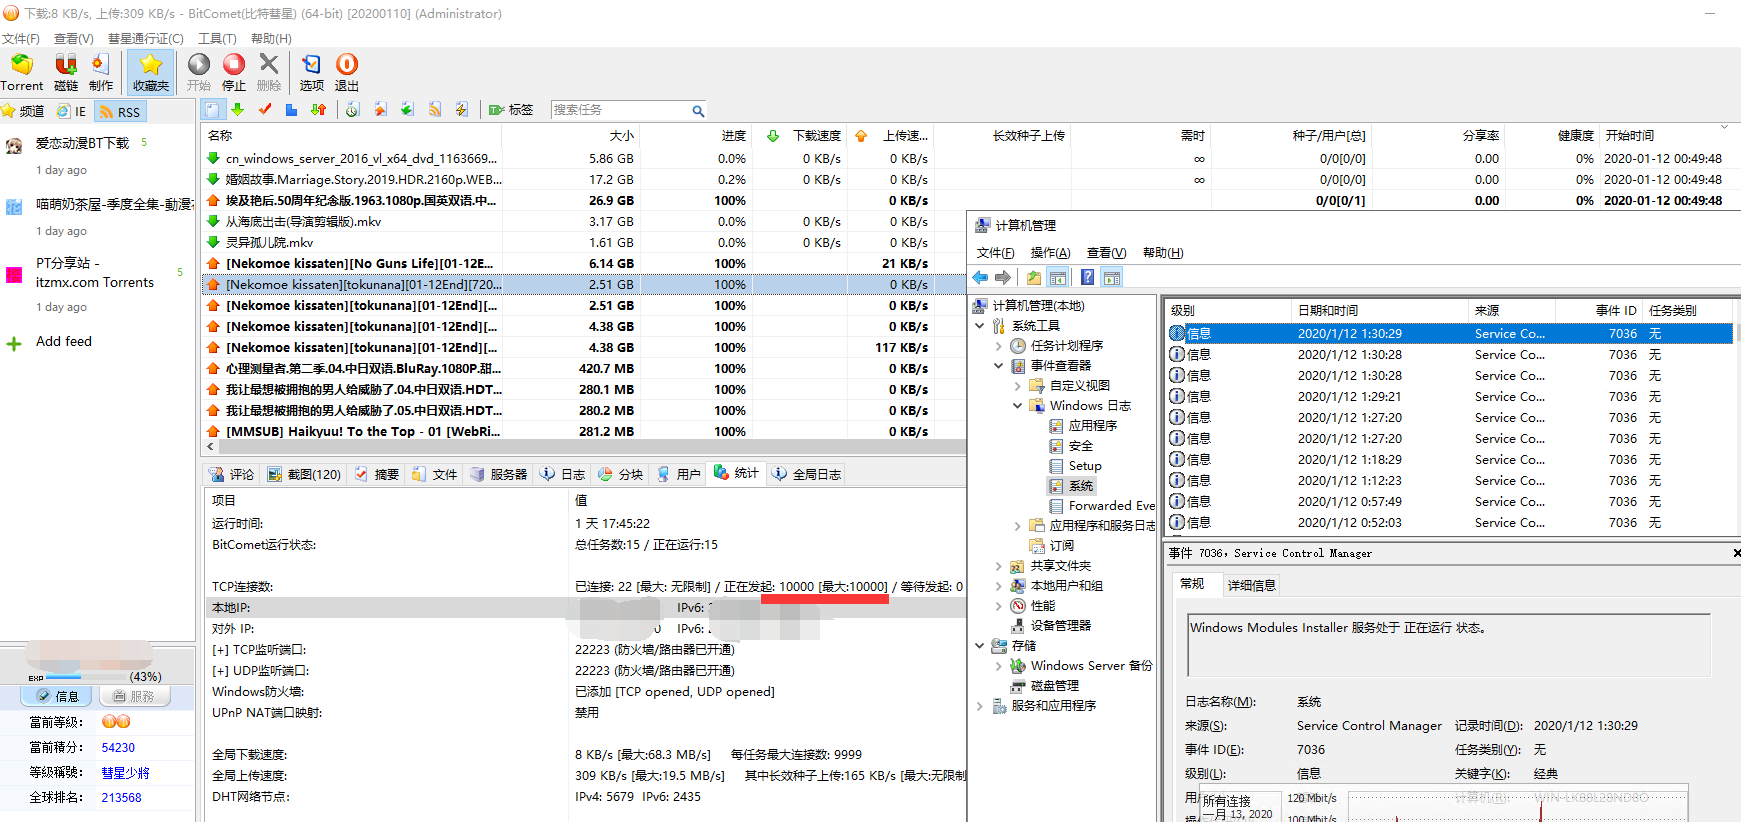Filter tasks by green downloading arrow icon
This screenshot has width=1741, height=822.
[238, 109]
